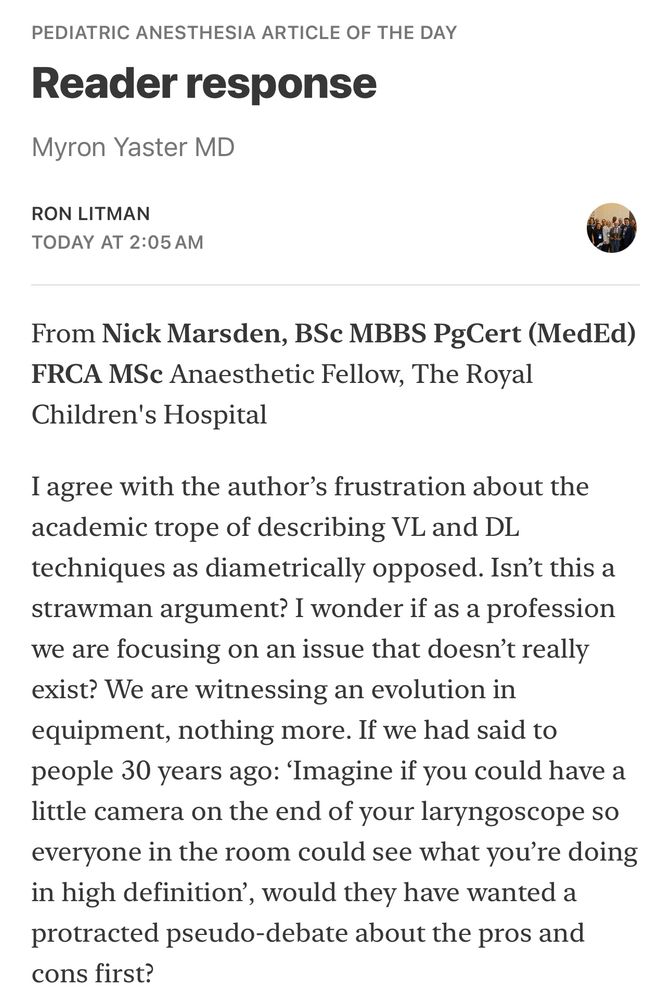Tap the bold FRCA MSc text
The image size is (671, 1000).
[97, 374]
